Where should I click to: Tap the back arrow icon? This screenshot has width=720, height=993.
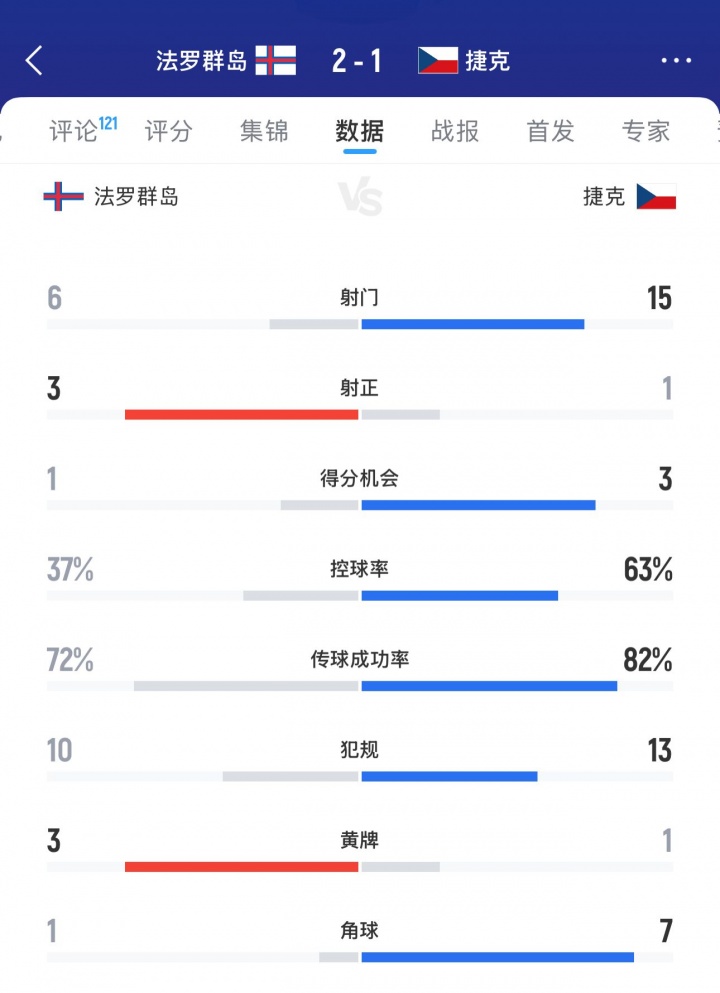(34, 60)
